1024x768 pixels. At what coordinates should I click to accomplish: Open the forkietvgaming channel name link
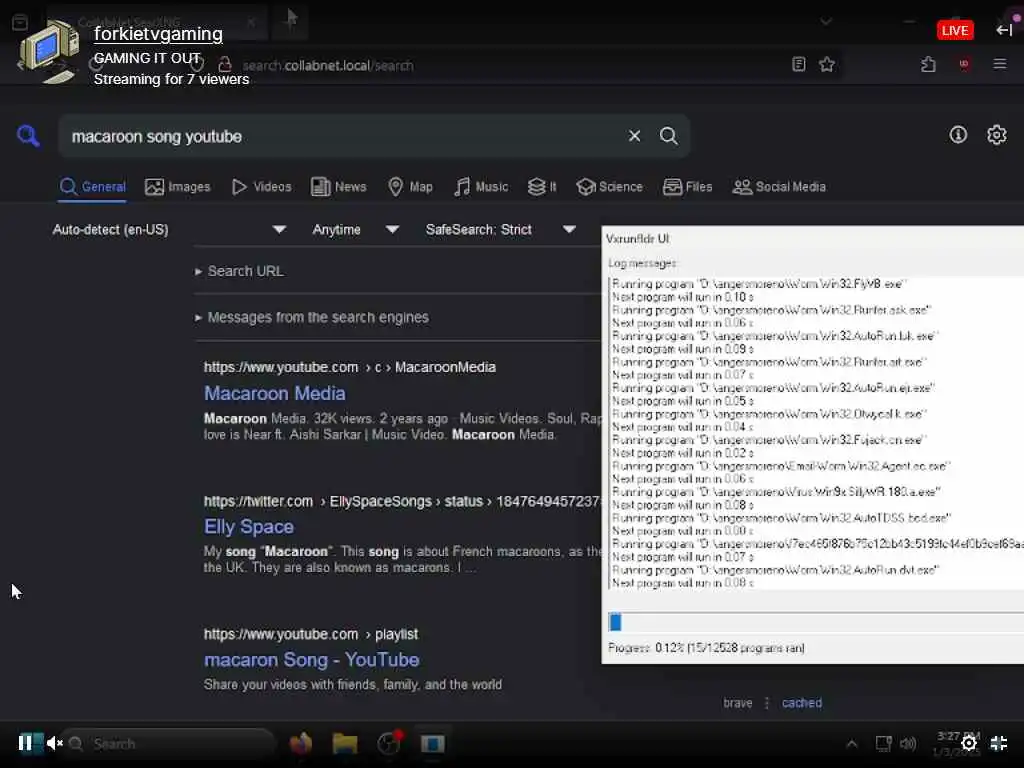(x=158, y=34)
